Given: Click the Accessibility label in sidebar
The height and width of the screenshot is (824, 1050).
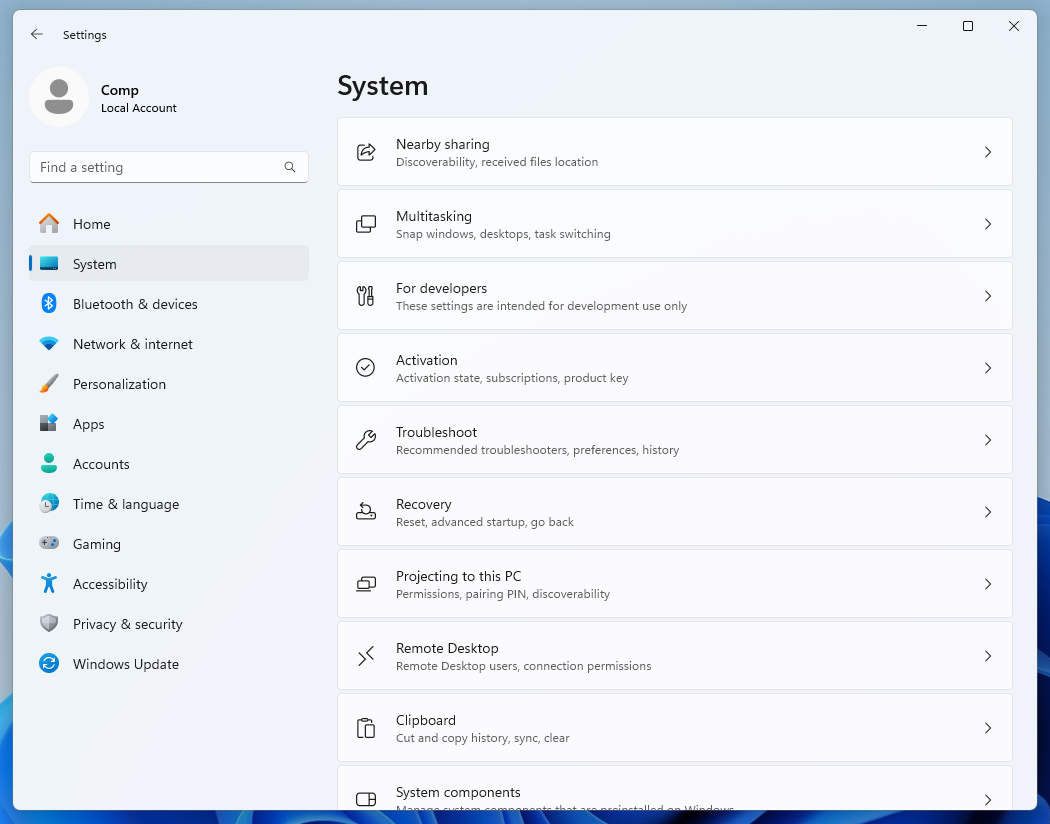Looking at the screenshot, I should 110,584.
